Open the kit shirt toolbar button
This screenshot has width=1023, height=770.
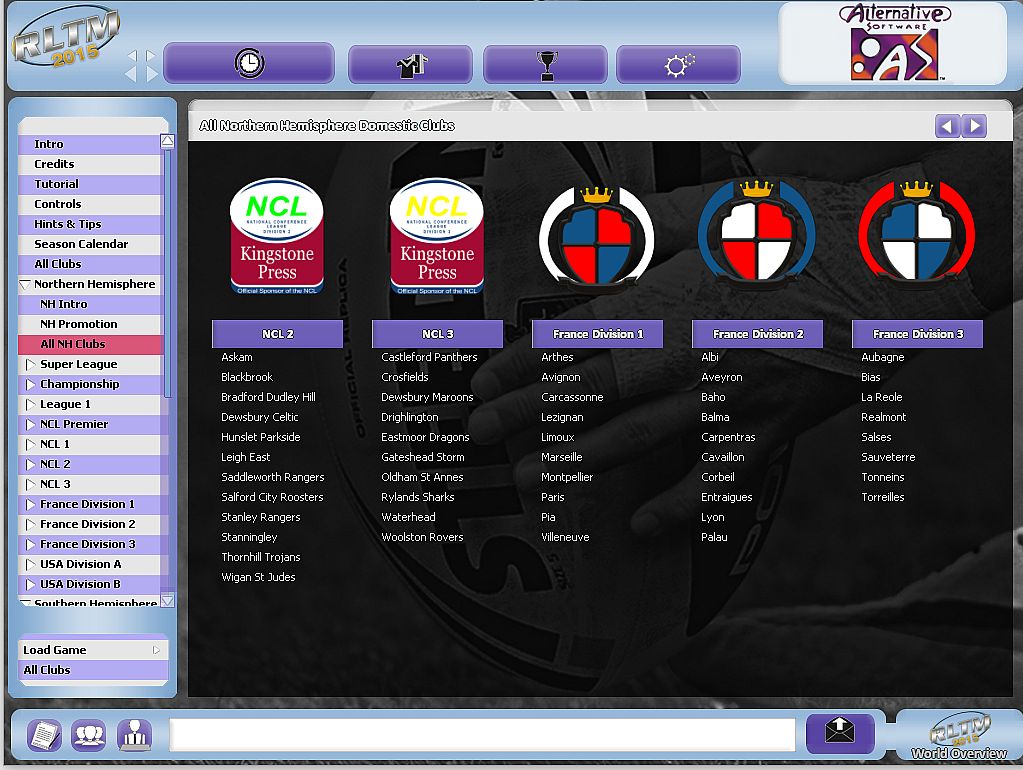[x=410, y=65]
